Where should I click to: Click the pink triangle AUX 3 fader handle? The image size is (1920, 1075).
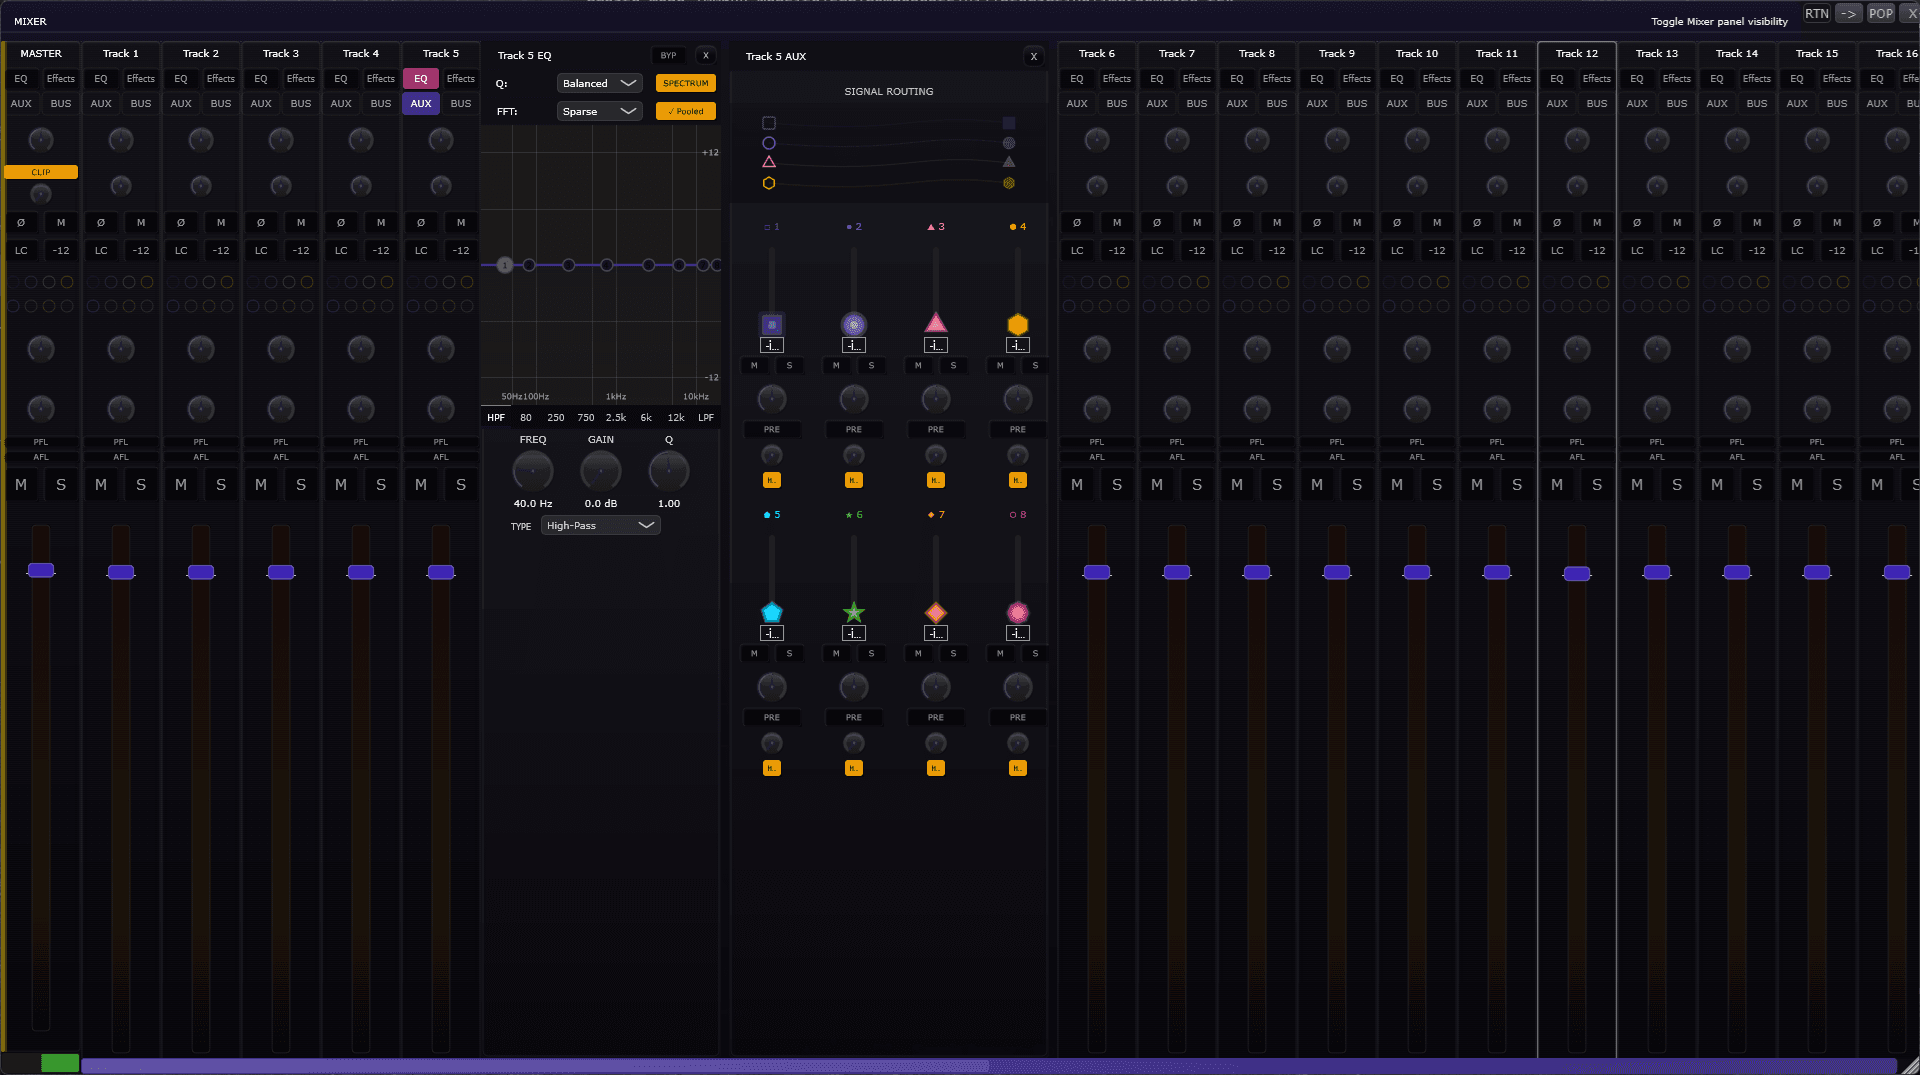click(x=935, y=323)
